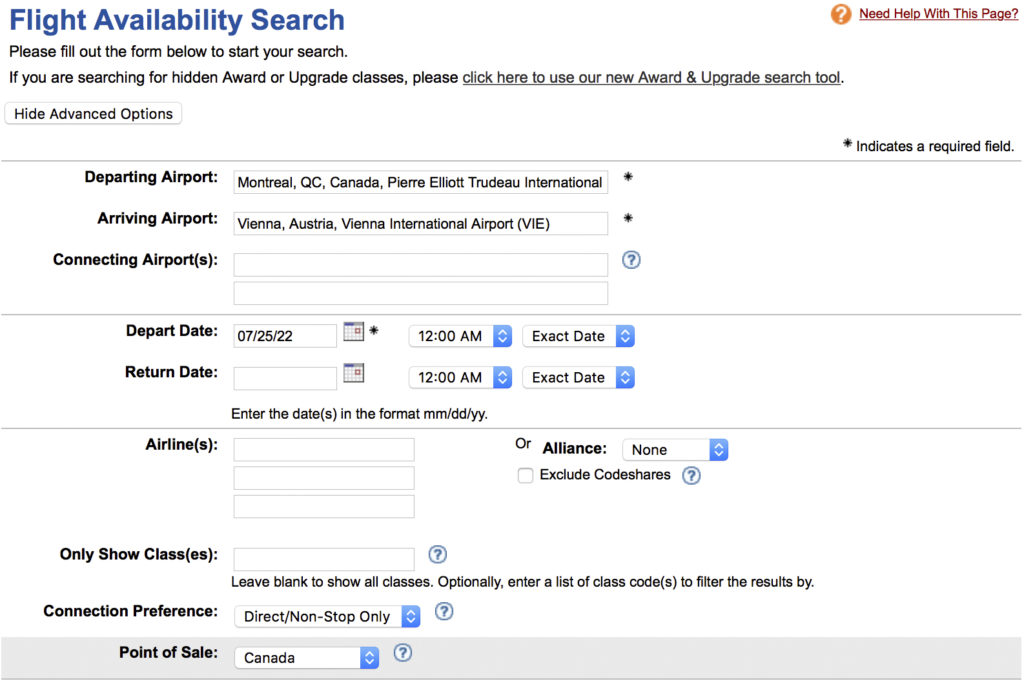The height and width of the screenshot is (681, 1024).
Task: Focus the first Airline(s) input box
Action: coord(324,449)
